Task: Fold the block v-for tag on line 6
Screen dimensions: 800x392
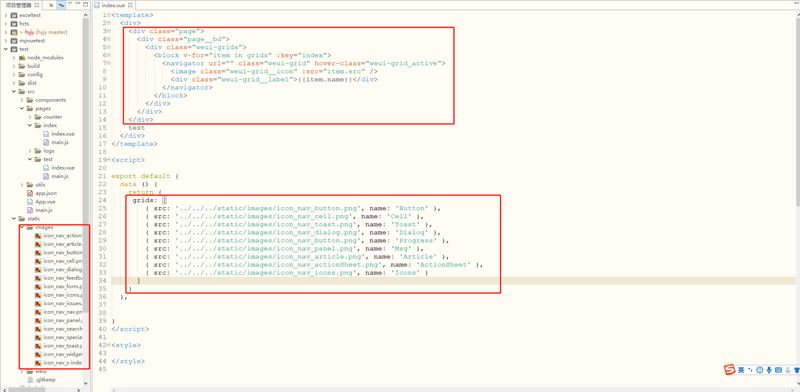Action: coord(109,55)
